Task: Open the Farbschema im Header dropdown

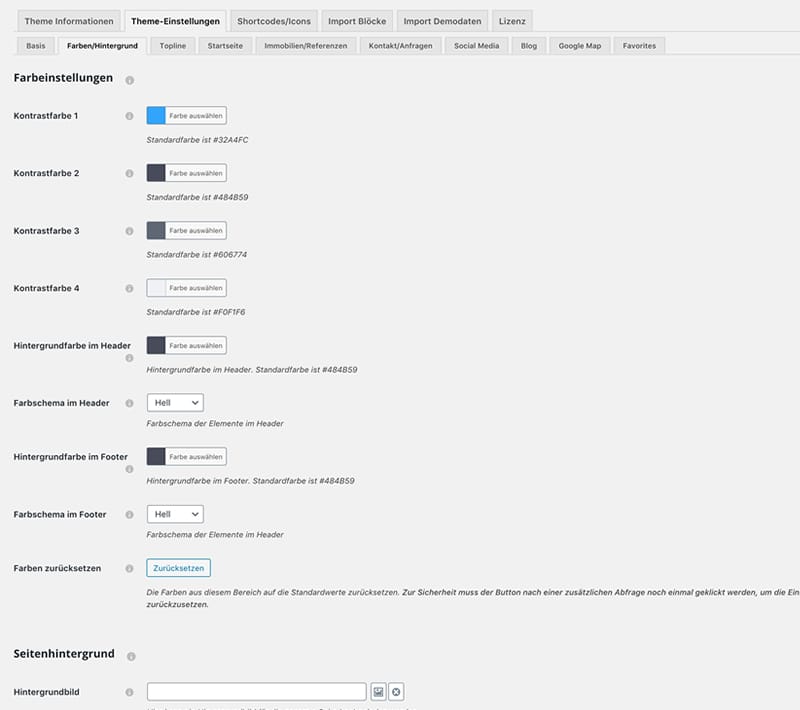Action: (x=175, y=403)
